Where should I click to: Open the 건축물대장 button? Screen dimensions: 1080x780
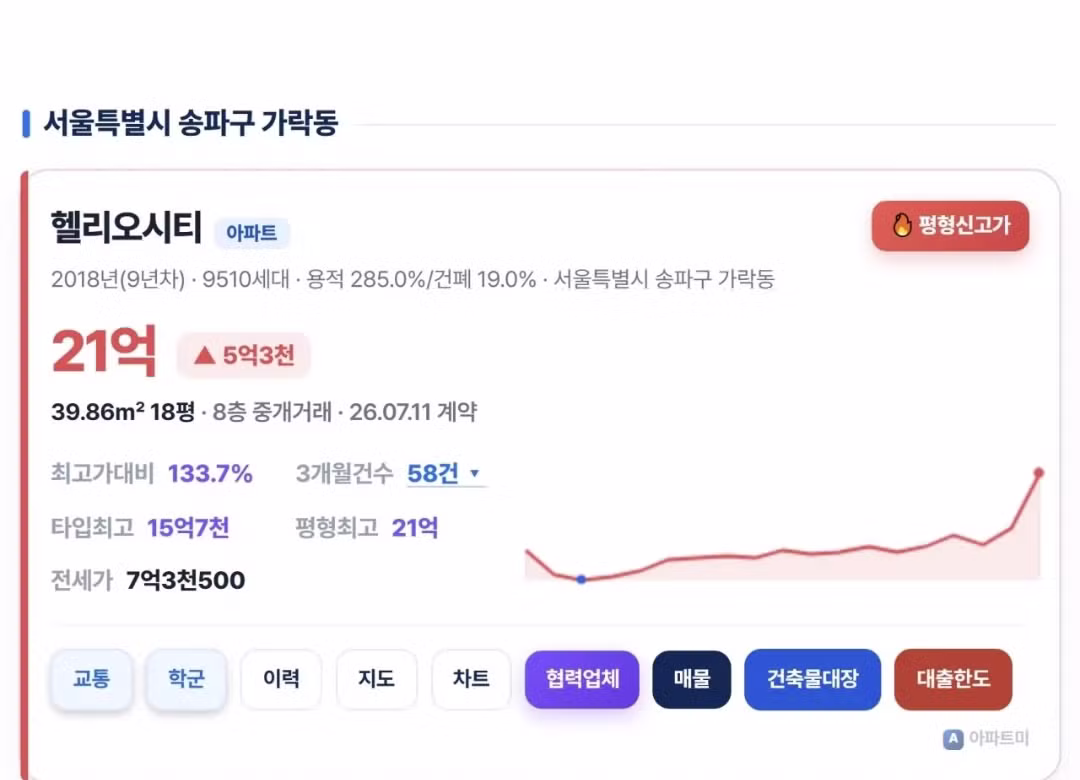click(x=813, y=679)
